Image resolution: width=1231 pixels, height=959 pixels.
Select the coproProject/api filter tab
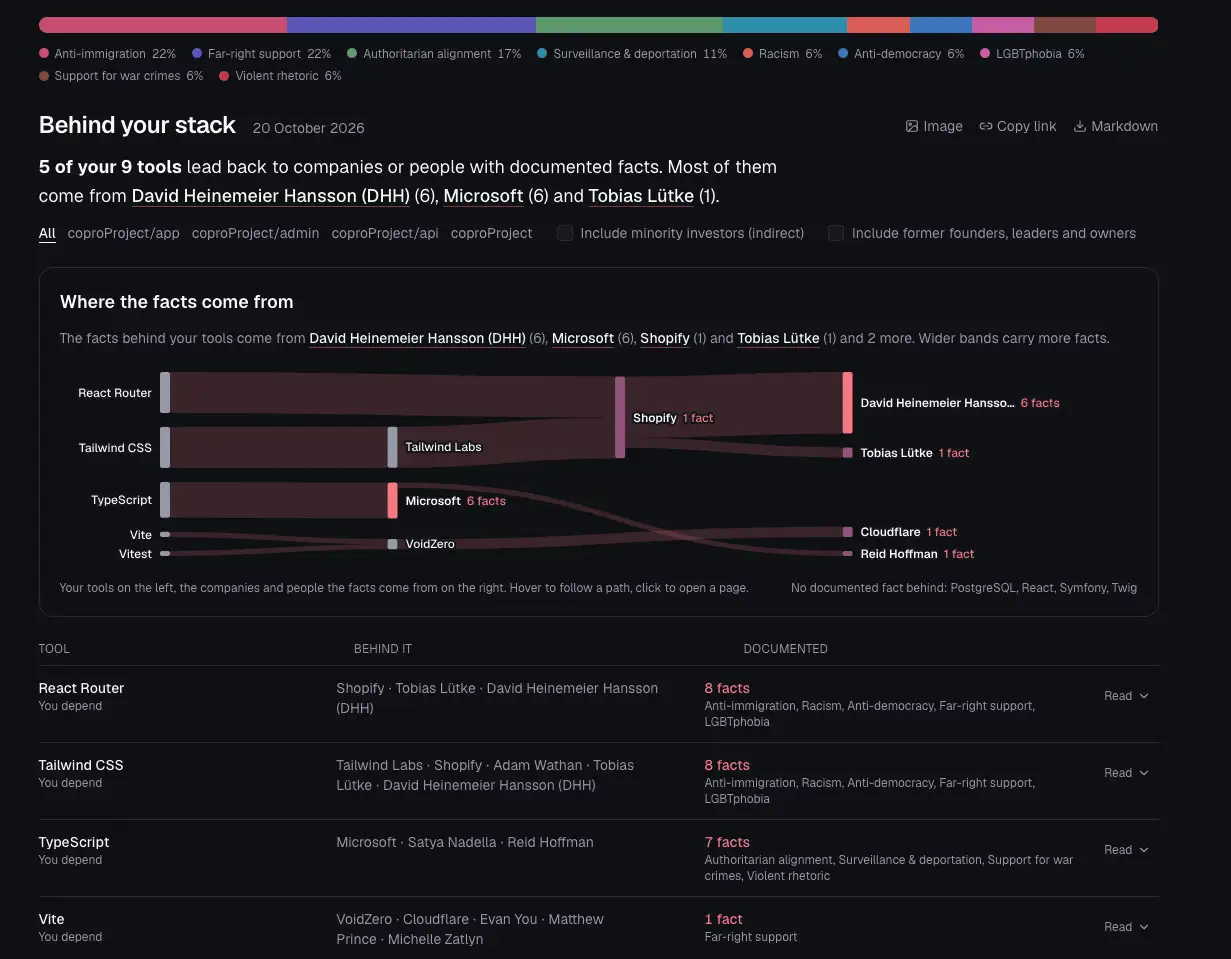tap(385, 233)
